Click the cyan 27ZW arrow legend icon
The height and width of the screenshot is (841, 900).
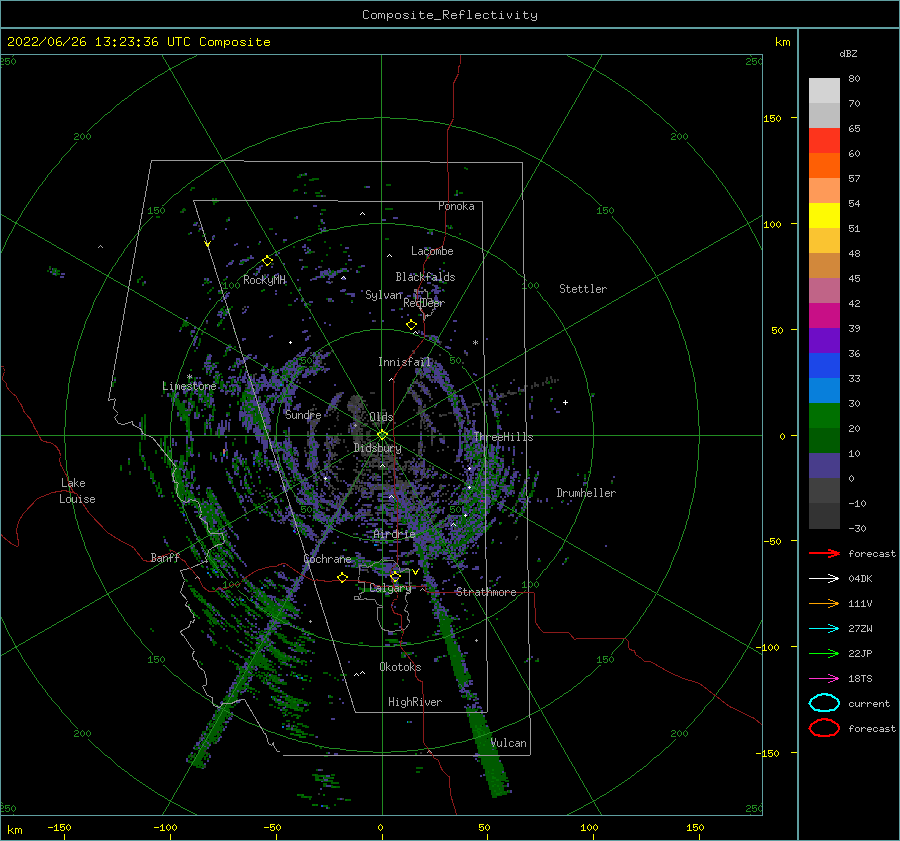824,629
